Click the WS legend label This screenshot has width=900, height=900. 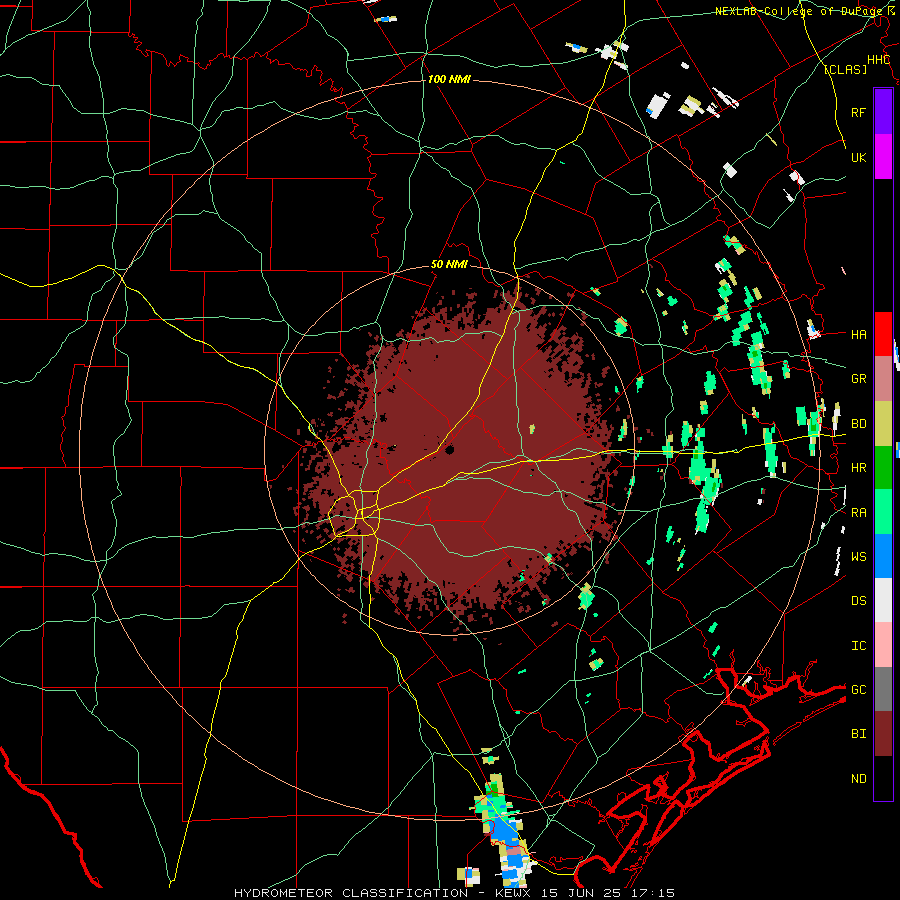(x=858, y=556)
